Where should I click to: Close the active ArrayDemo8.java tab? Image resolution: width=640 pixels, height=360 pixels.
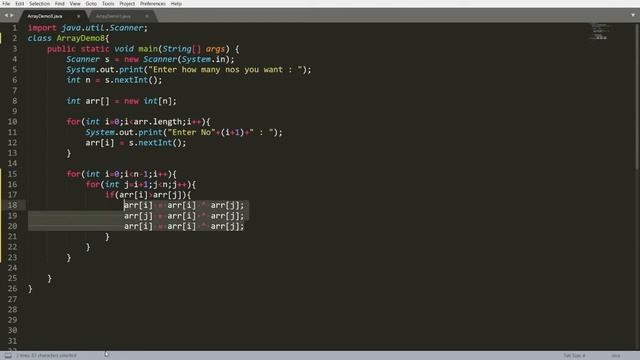click(78, 16)
